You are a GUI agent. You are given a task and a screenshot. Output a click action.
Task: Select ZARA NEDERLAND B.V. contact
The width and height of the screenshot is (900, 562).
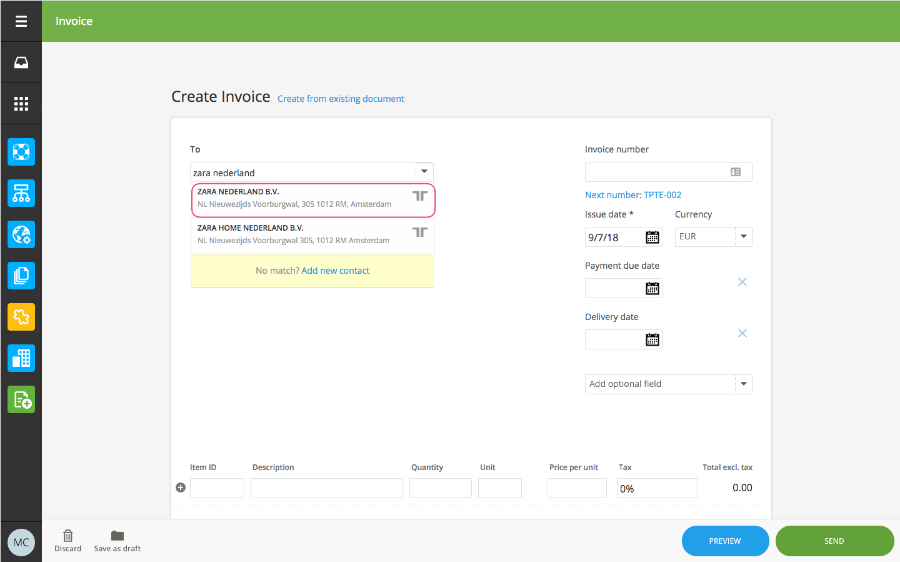pos(313,200)
